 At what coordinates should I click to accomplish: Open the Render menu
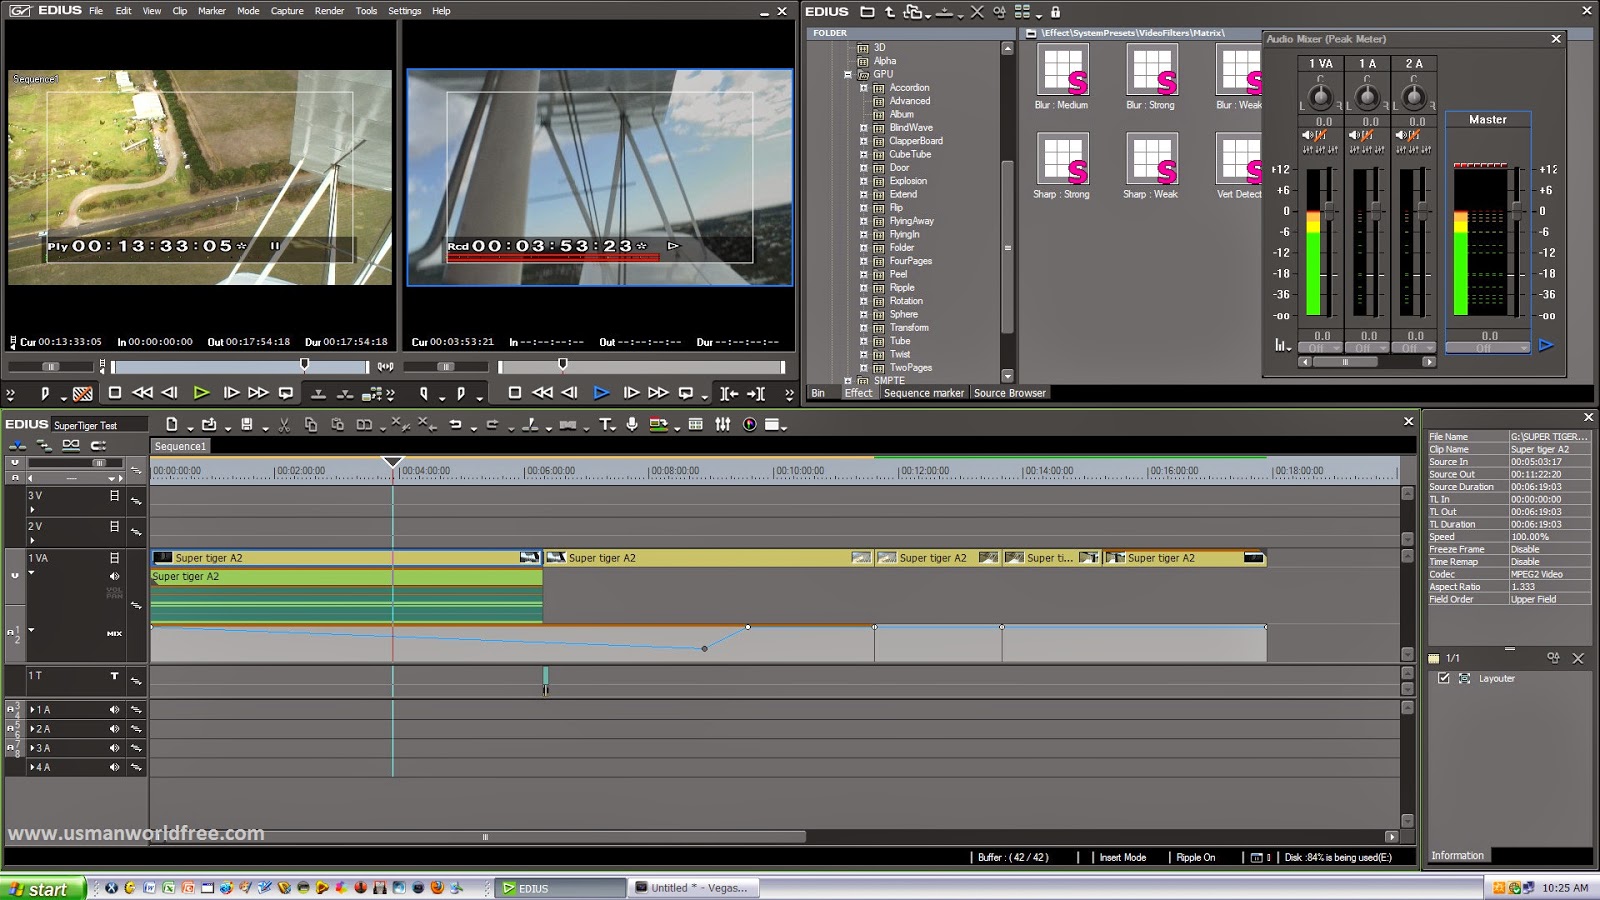point(329,11)
